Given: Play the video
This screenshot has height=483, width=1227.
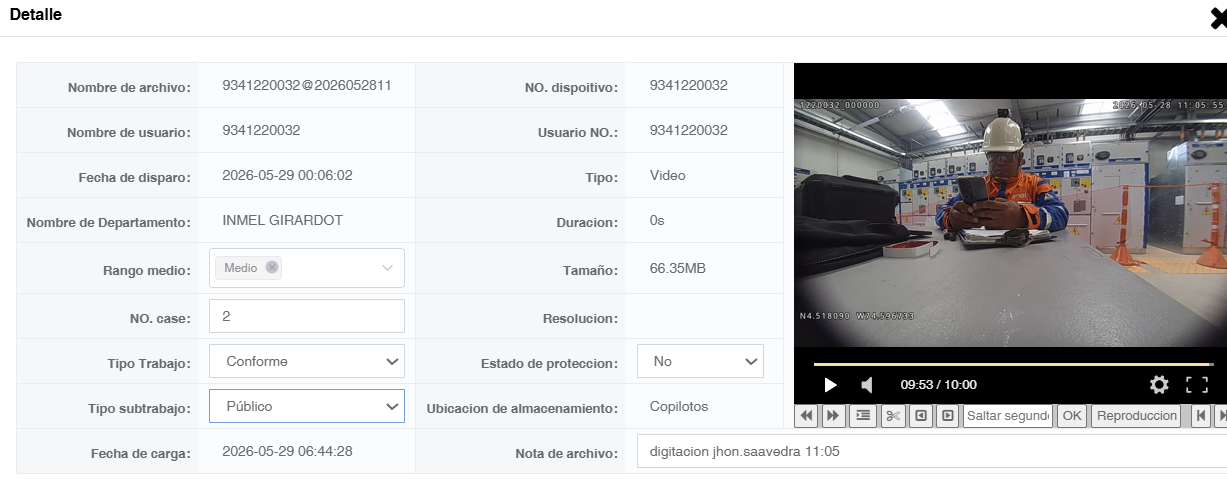Looking at the screenshot, I should click(830, 385).
